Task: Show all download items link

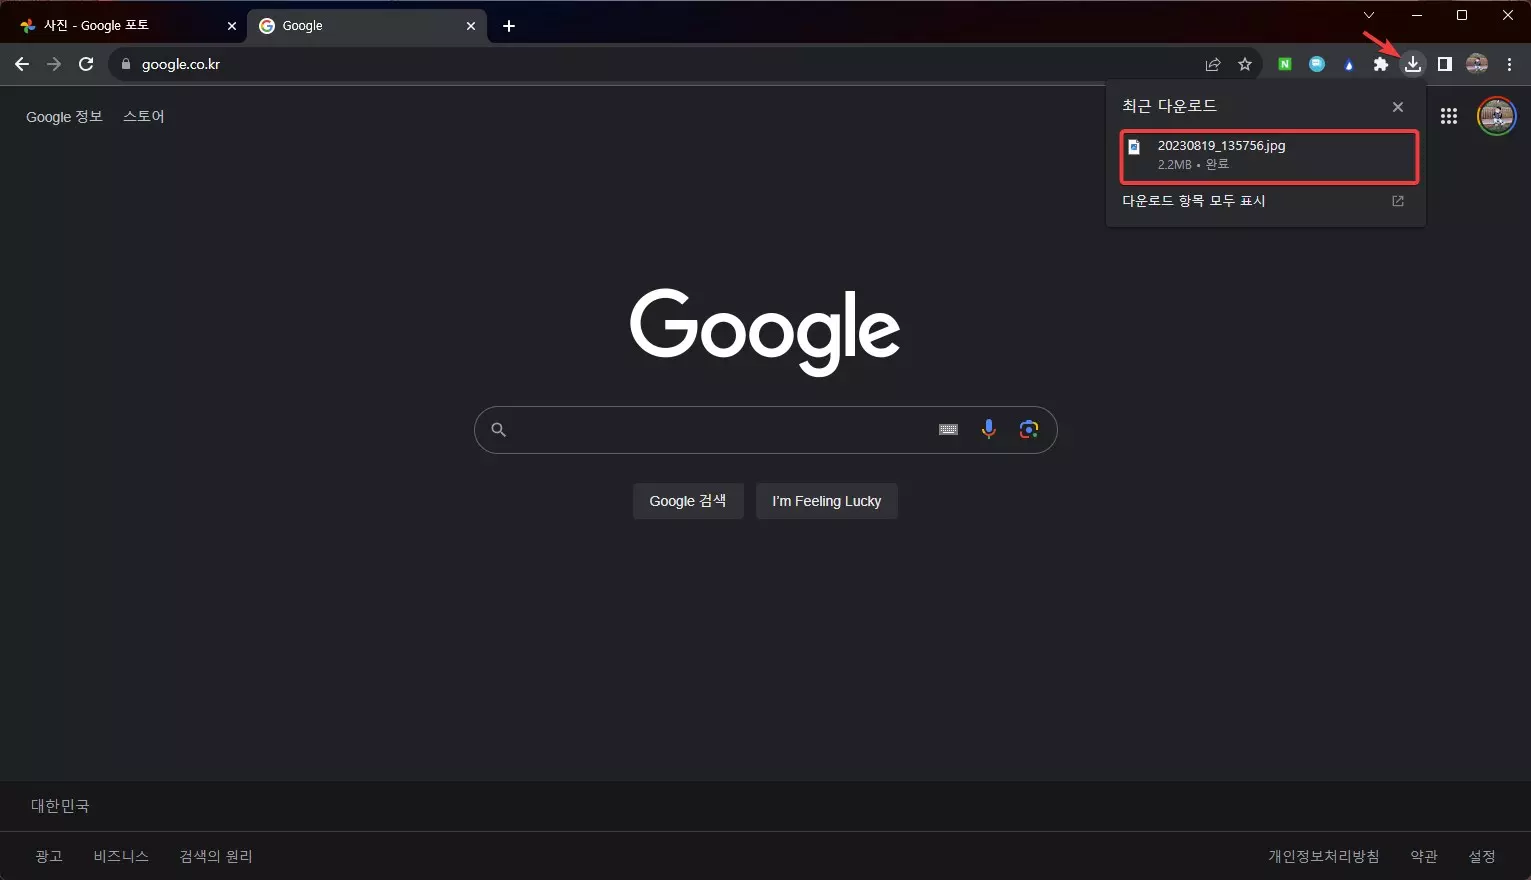Action: (x=1194, y=201)
